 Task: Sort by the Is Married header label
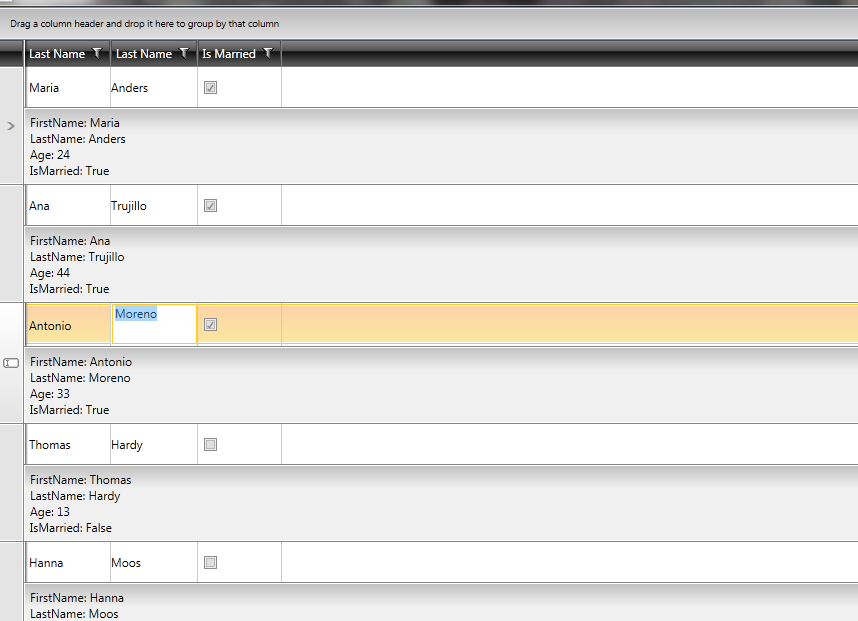pyautogui.click(x=229, y=54)
